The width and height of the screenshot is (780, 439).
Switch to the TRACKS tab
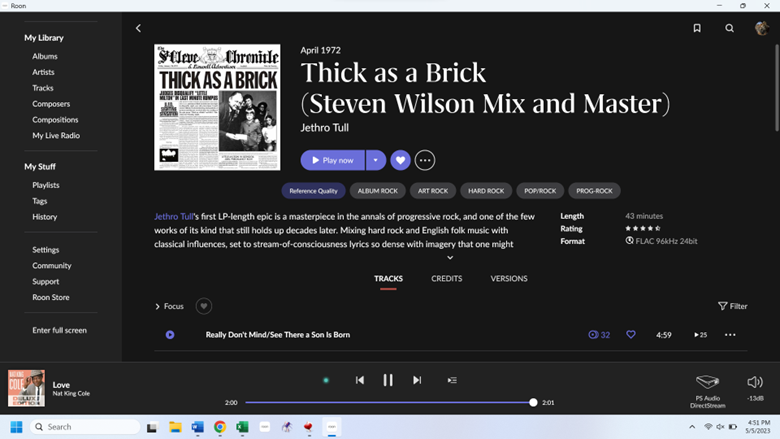(389, 278)
